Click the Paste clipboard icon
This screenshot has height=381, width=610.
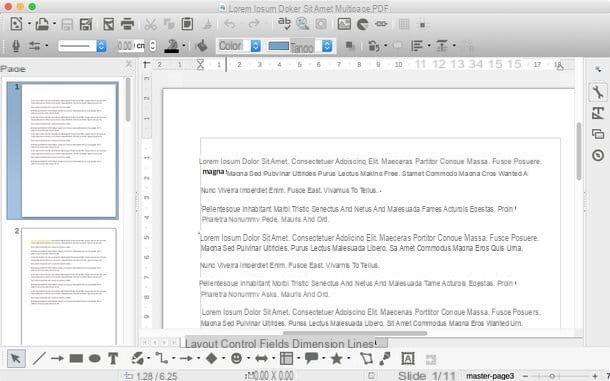[x=187, y=24]
